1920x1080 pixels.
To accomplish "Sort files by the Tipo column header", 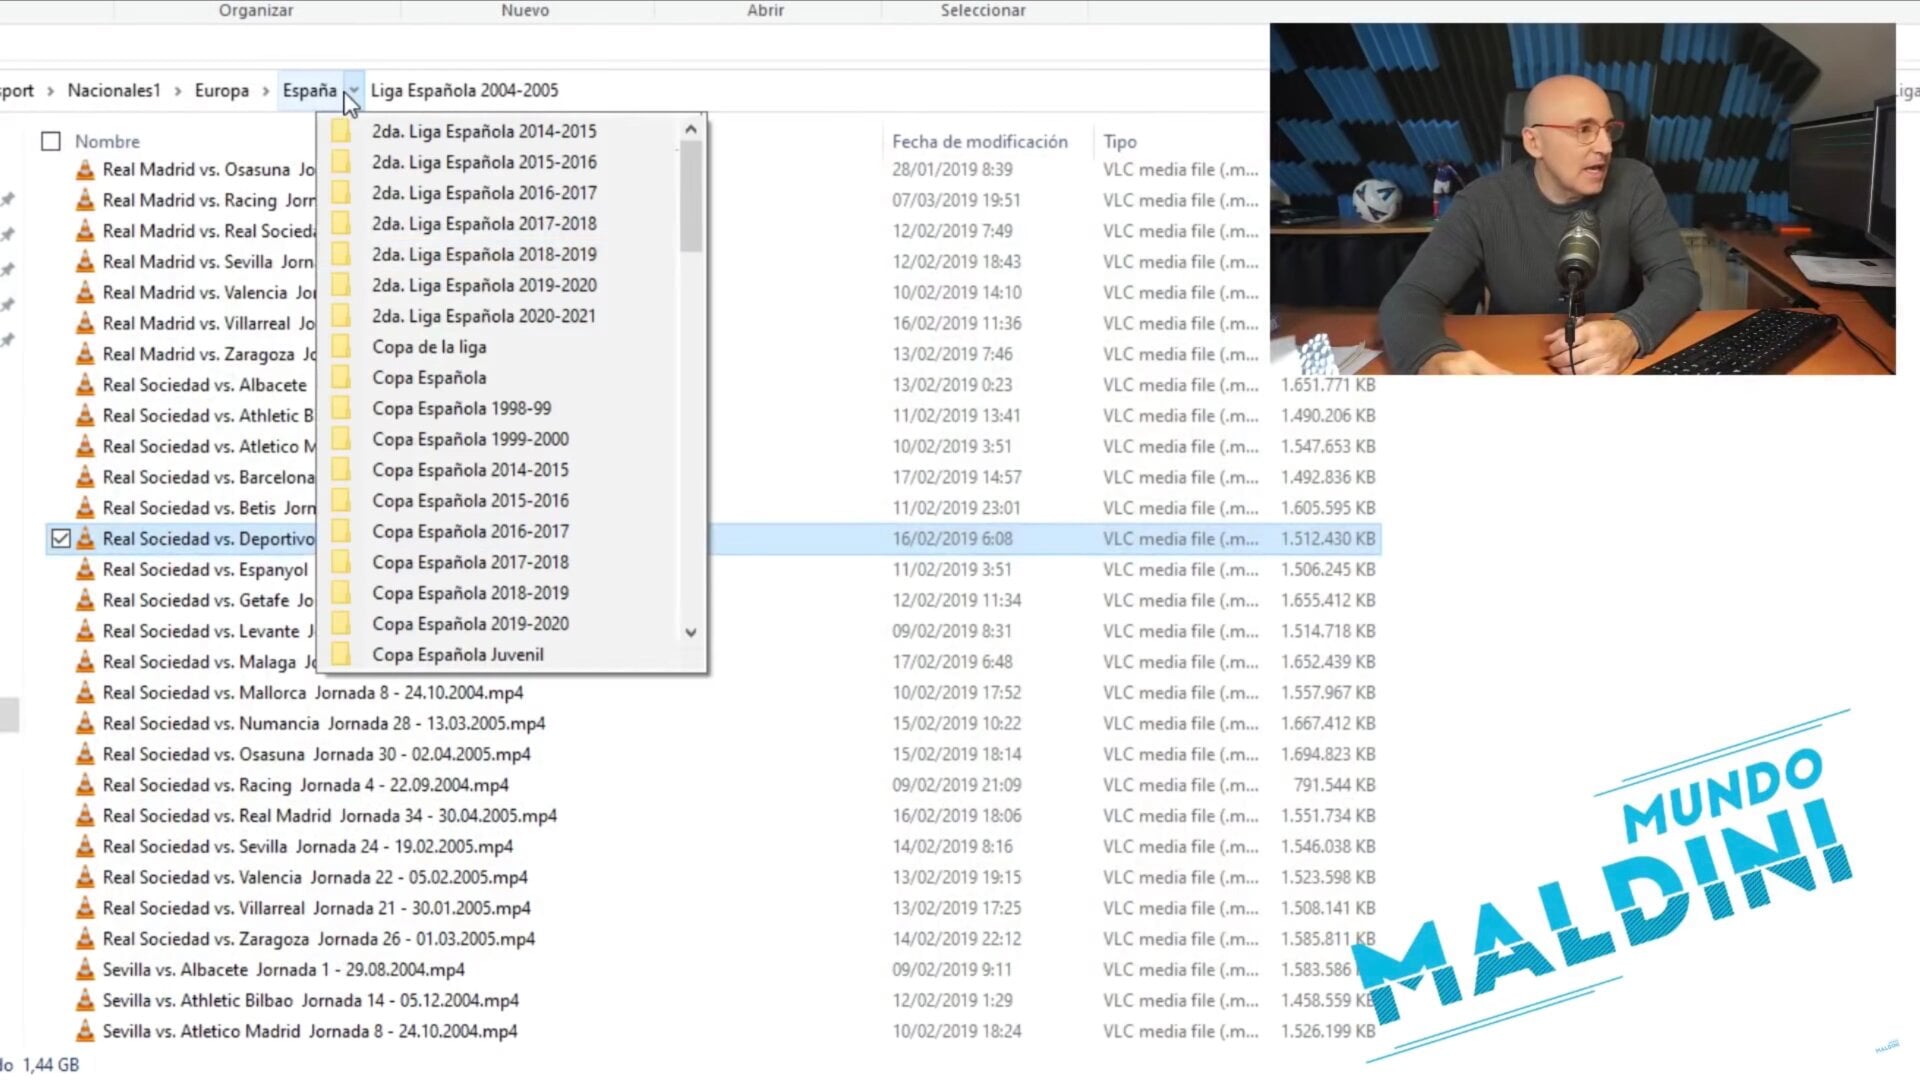I will click(1120, 142).
